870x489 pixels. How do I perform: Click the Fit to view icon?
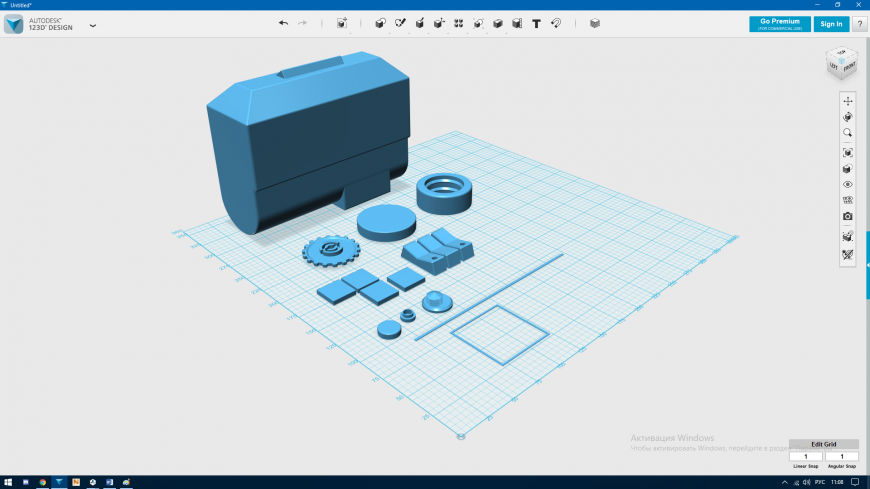pyautogui.click(x=848, y=153)
